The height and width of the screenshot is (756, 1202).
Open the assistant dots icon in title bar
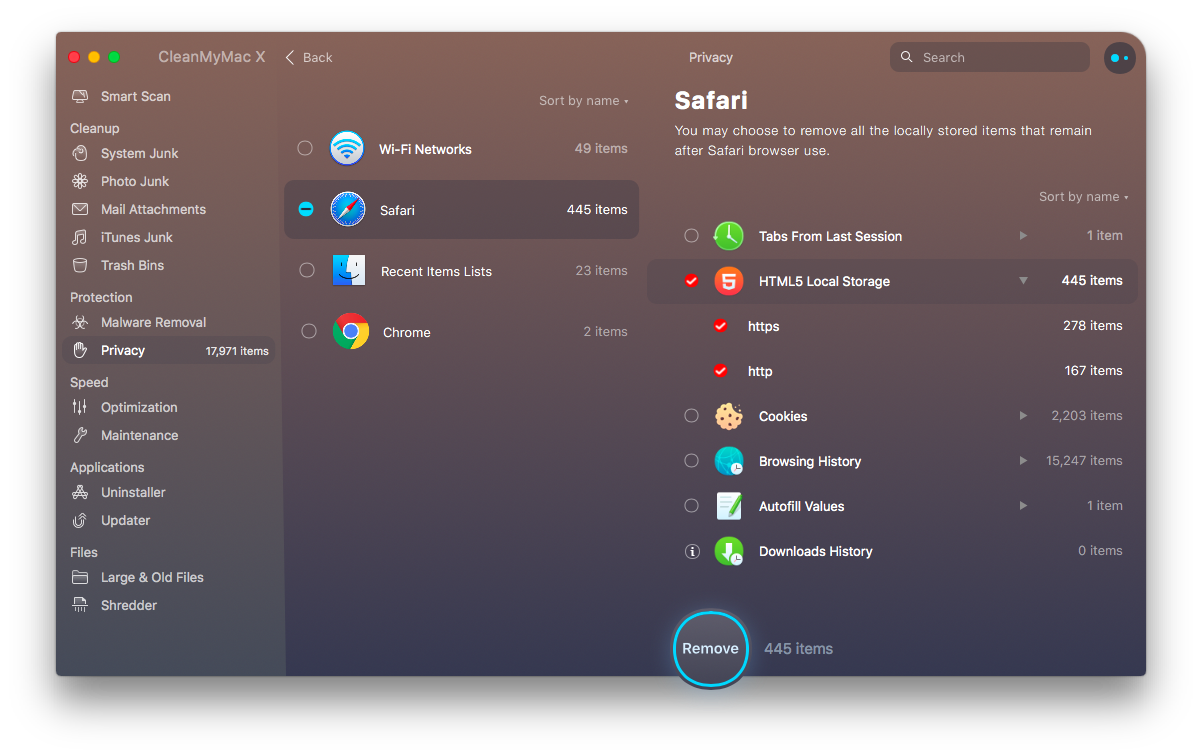tap(1119, 58)
